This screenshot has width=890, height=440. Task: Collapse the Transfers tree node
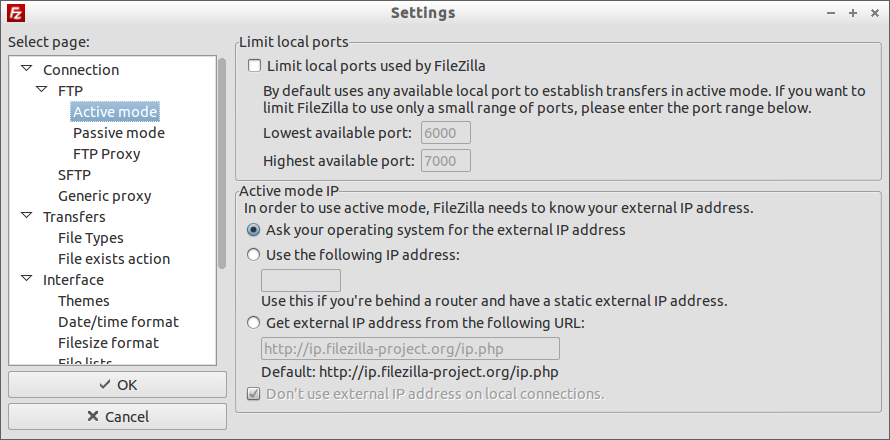[x=27, y=215]
